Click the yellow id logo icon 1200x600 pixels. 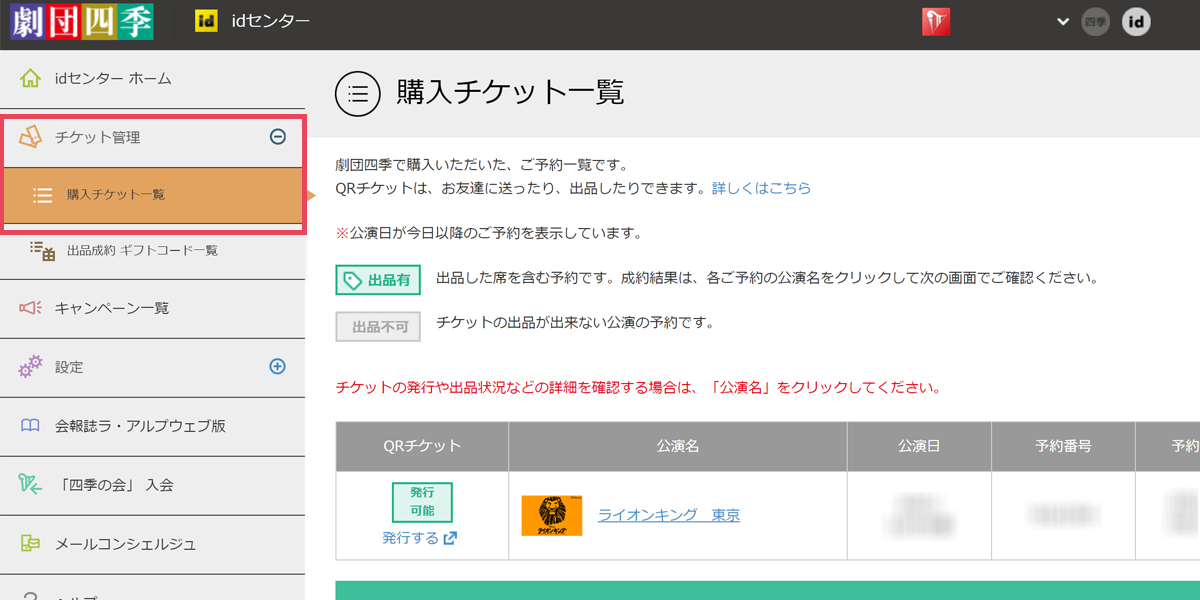[x=206, y=21]
